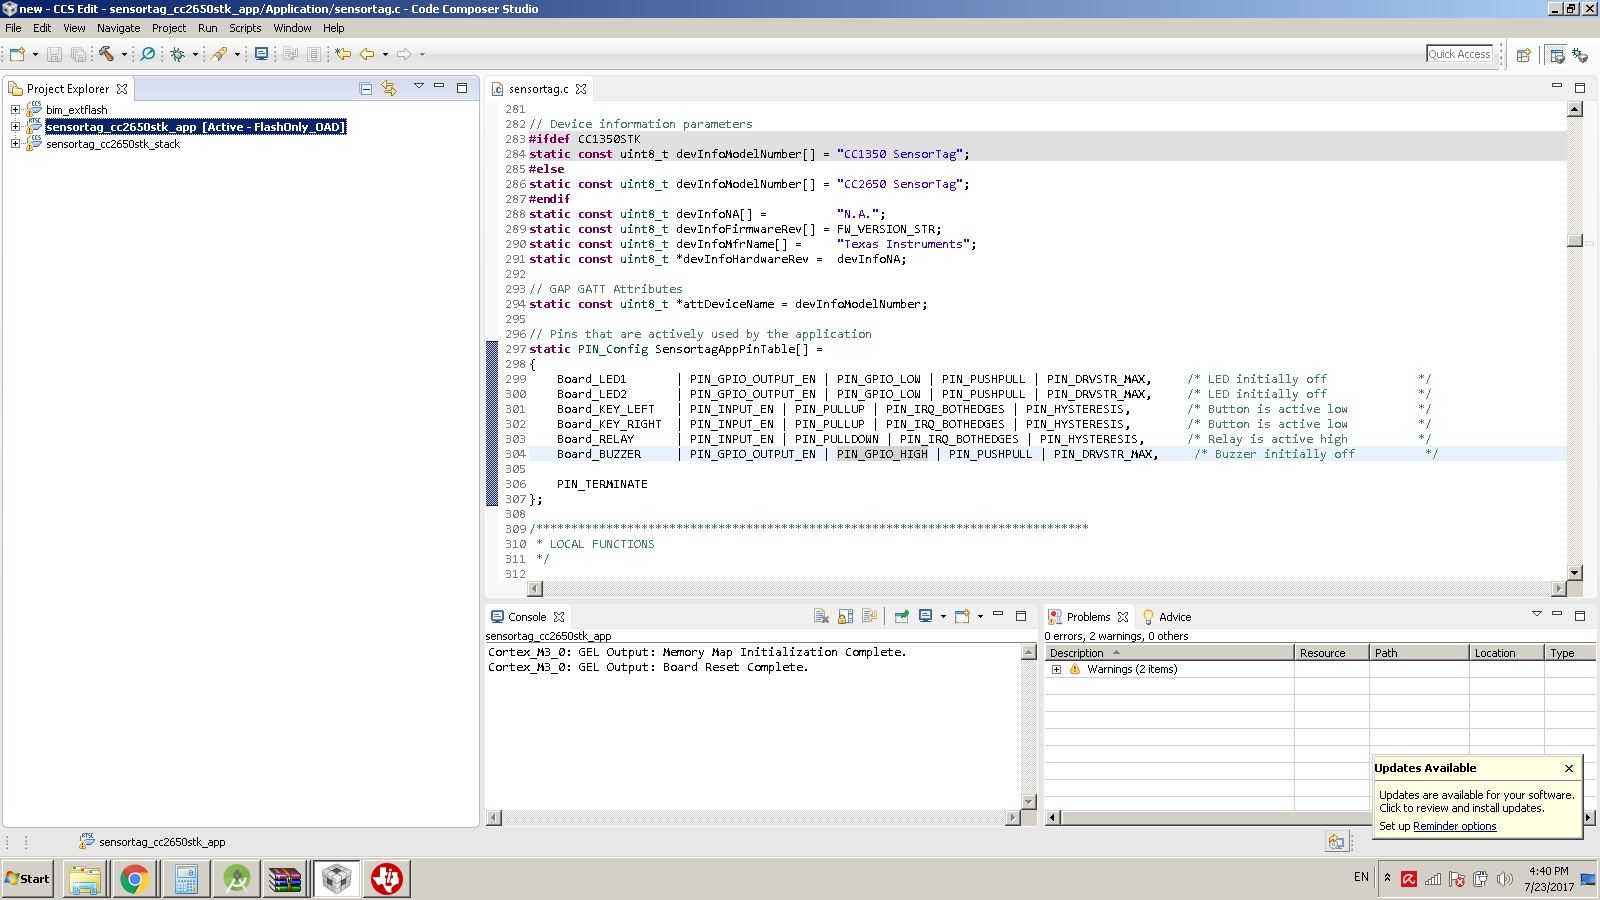This screenshot has width=1600, height=900.
Task: Open the dropdown arrow beside the Build hammer
Action: pyautogui.click(x=124, y=54)
